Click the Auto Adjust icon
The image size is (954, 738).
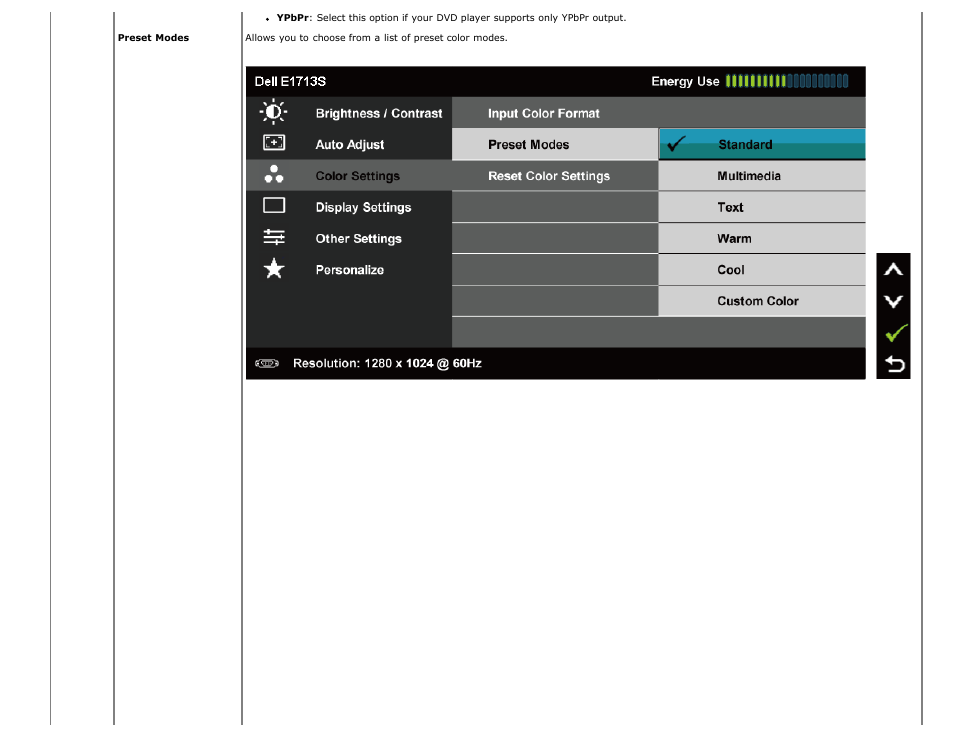[274, 144]
